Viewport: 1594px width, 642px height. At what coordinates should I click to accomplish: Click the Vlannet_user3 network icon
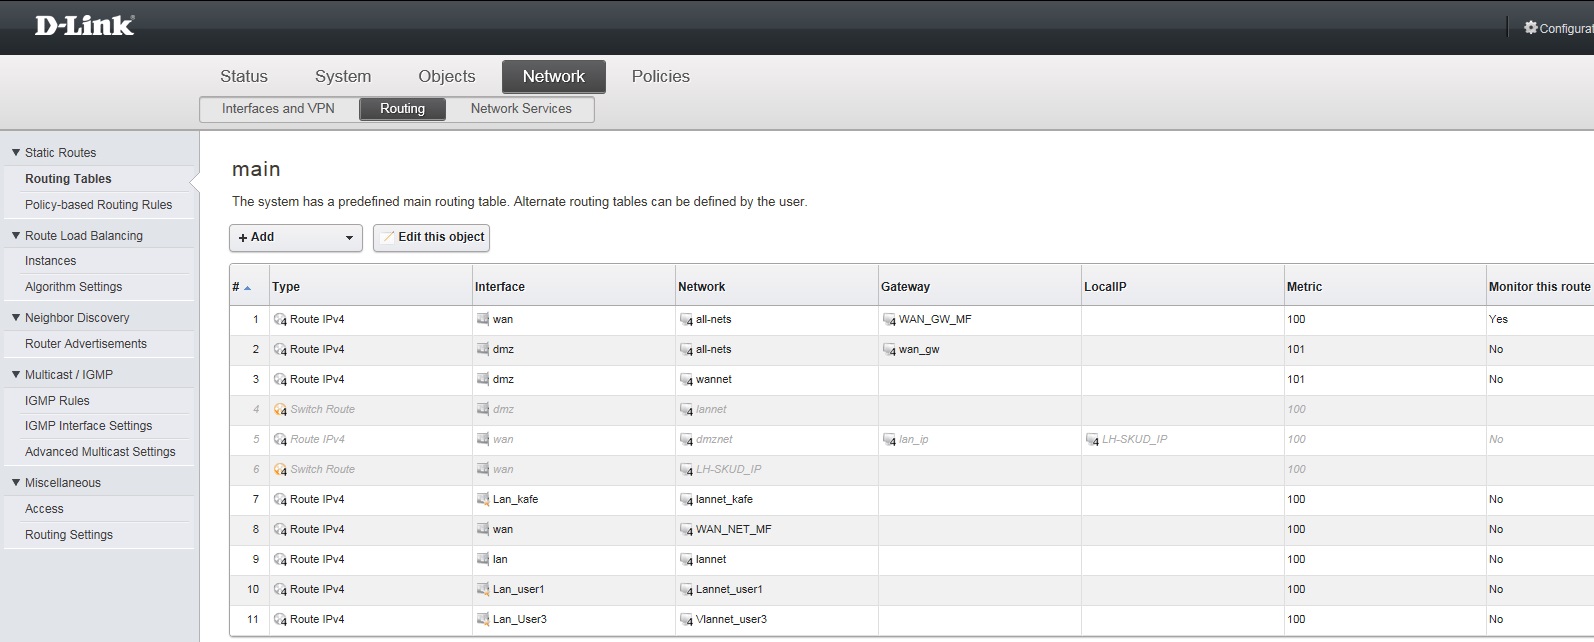point(686,620)
